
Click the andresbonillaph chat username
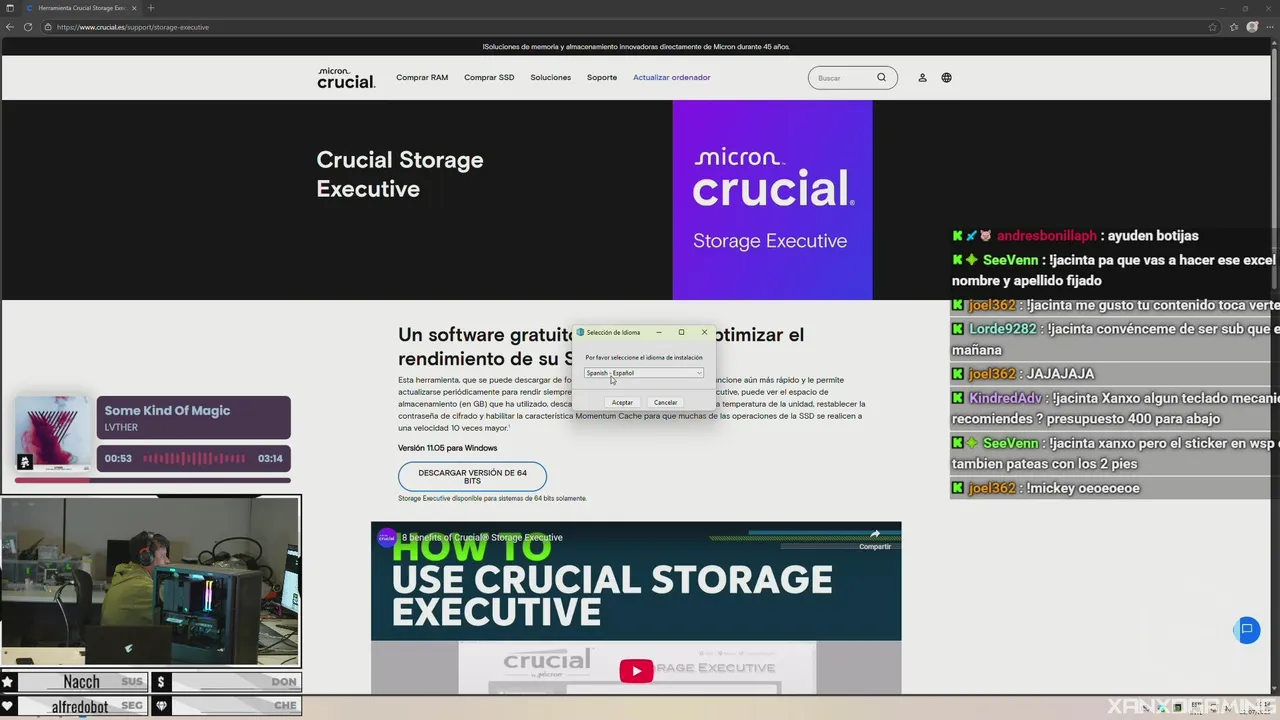[x=1047, y=236]
